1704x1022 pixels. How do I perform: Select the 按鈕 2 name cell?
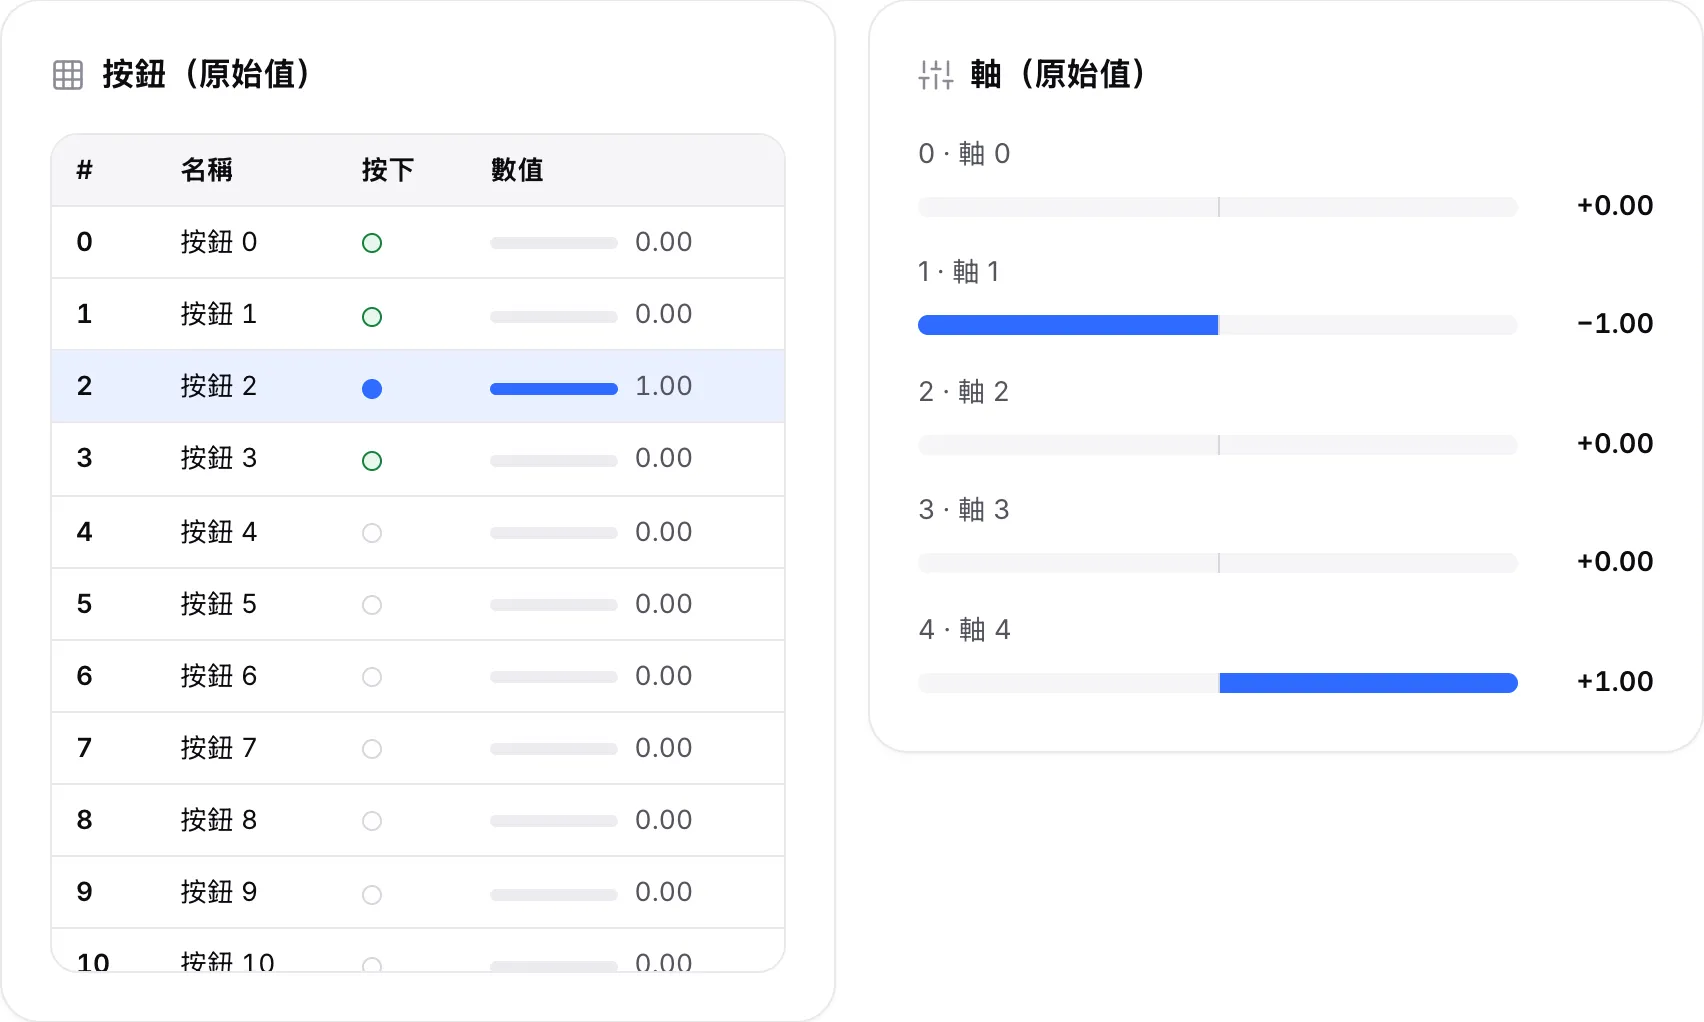pos(219,386)
